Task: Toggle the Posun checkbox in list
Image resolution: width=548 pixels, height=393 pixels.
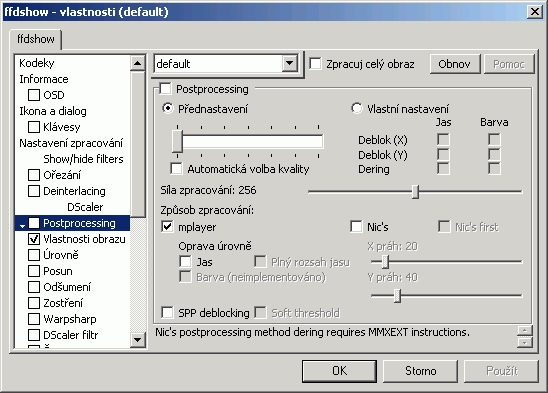Action: (x=34, y=271)
